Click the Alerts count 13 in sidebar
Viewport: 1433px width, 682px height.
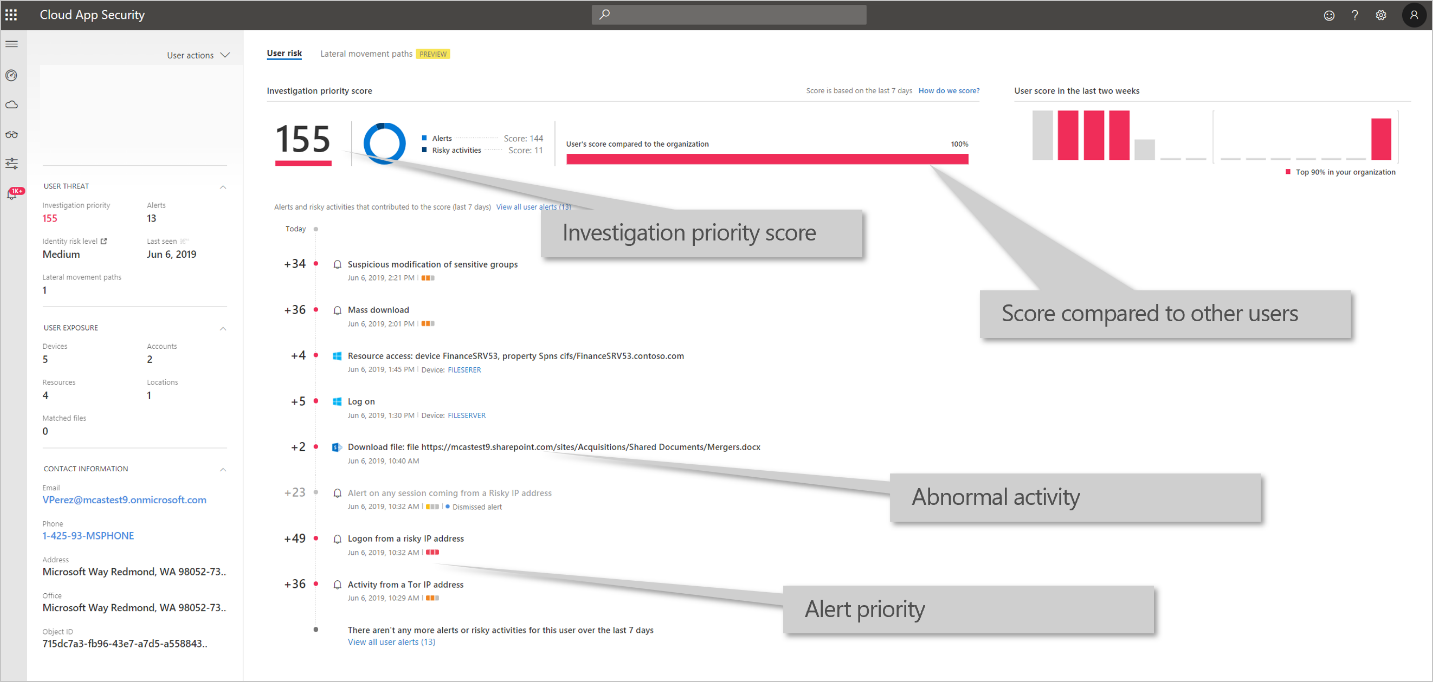(x=151, y=218)
